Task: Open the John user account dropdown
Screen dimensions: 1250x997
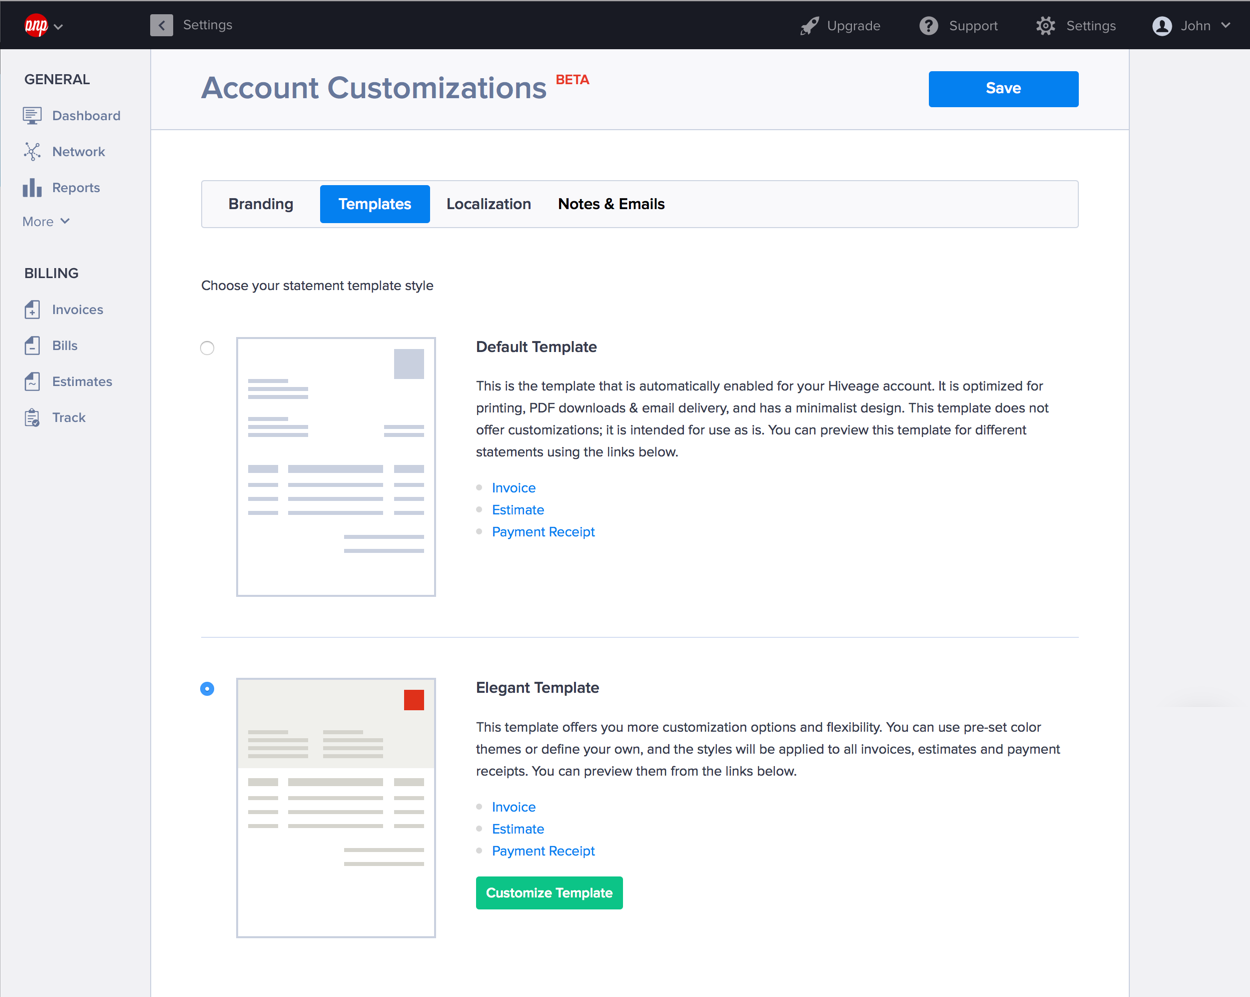Action: coord(1191,26)
